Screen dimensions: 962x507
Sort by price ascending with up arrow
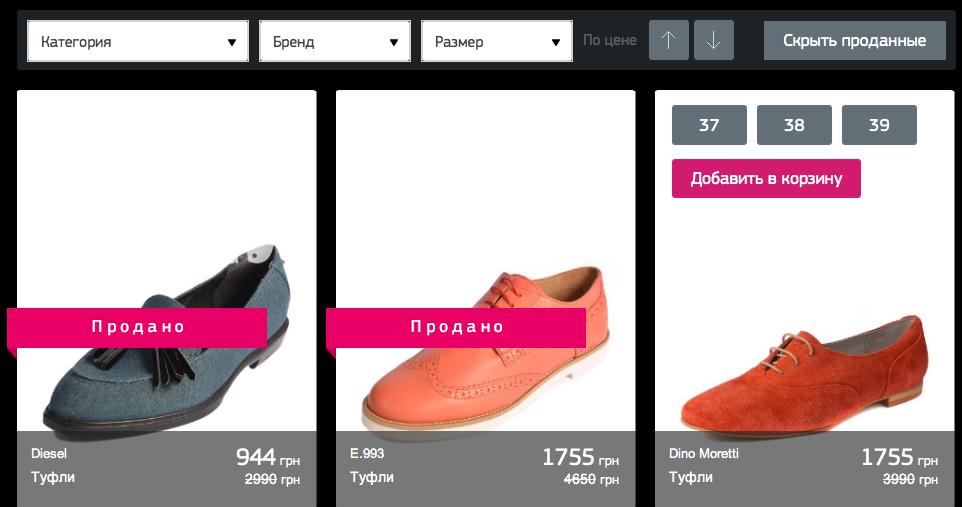tap(669, 41)
